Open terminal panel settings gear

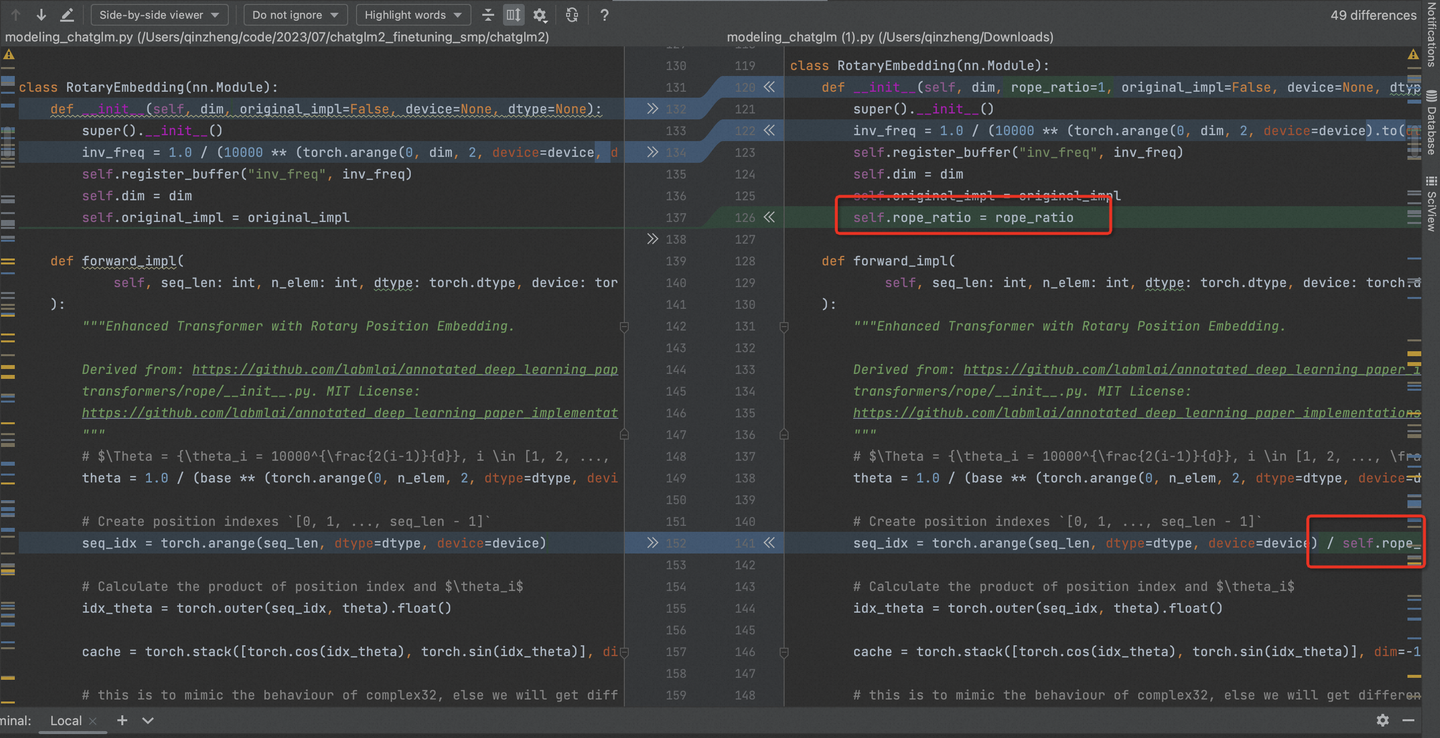pyautogui.click(x=1382, y=720)
